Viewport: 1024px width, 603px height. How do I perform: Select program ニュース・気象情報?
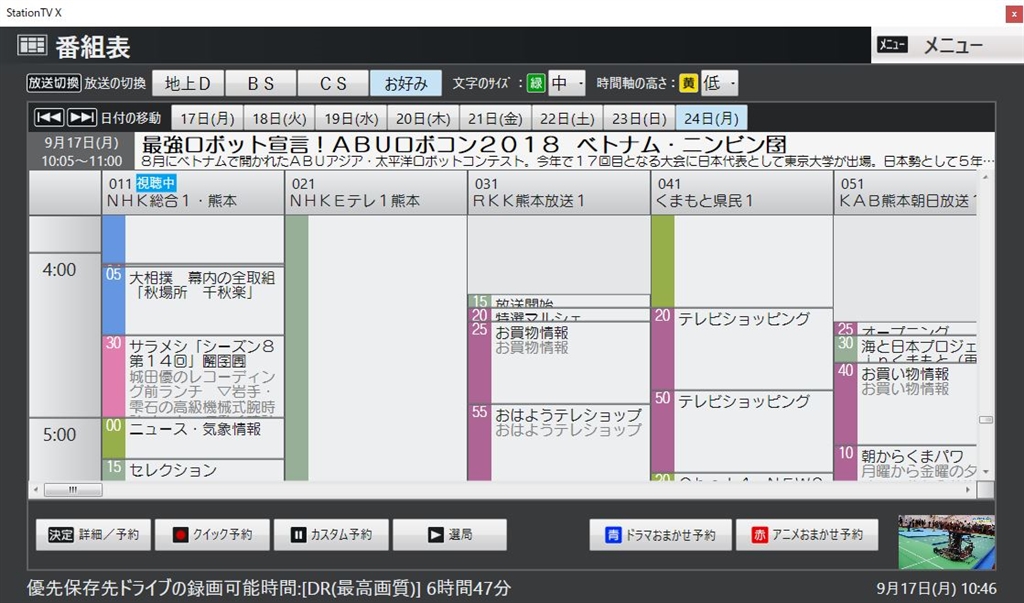pos(193,438)
